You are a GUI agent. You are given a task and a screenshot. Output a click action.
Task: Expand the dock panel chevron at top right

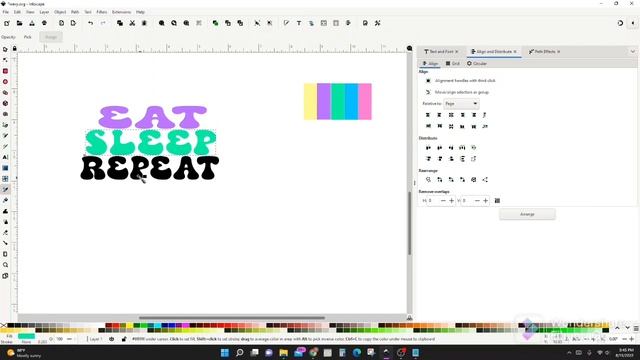click(x=633, y=51)
